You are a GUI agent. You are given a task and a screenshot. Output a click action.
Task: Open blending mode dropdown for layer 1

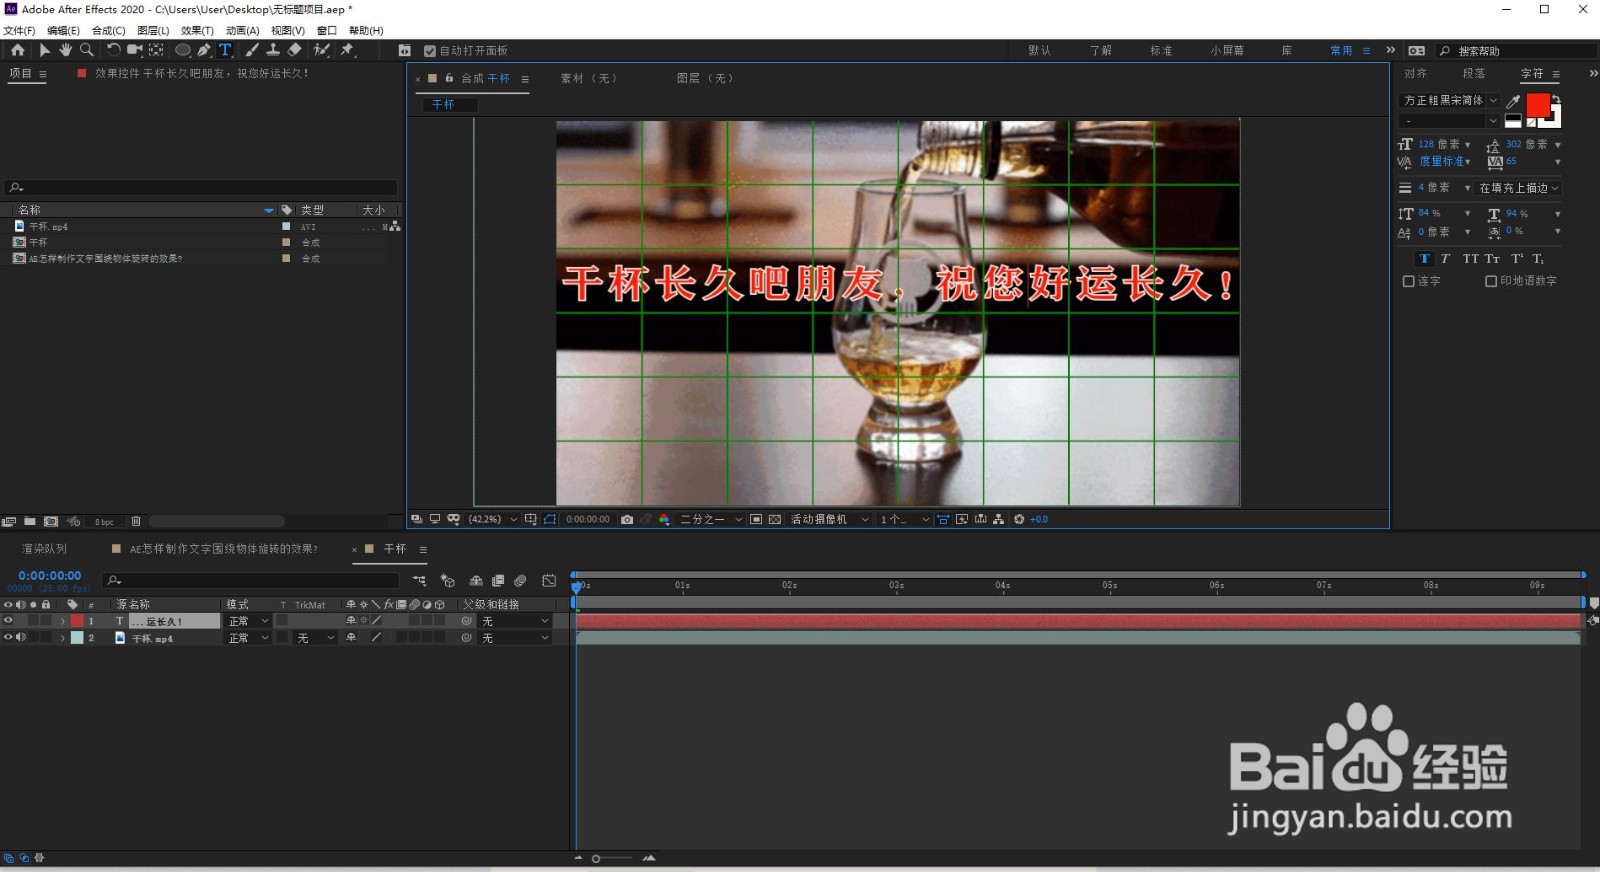point(248,621)
